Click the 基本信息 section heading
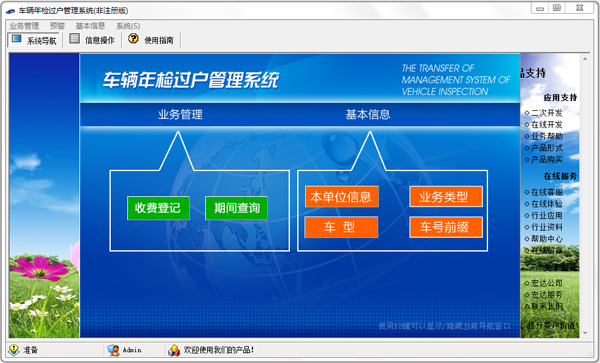 click(x=368, y=114)
